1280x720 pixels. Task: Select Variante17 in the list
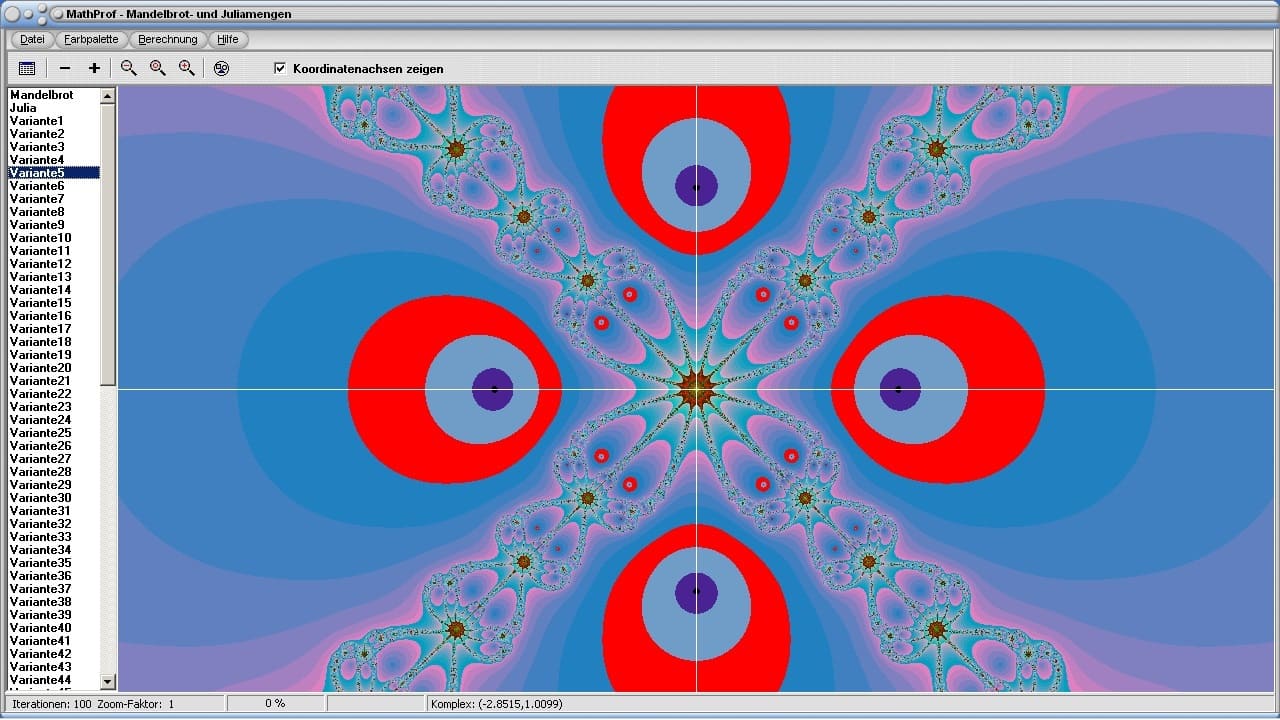40,329
